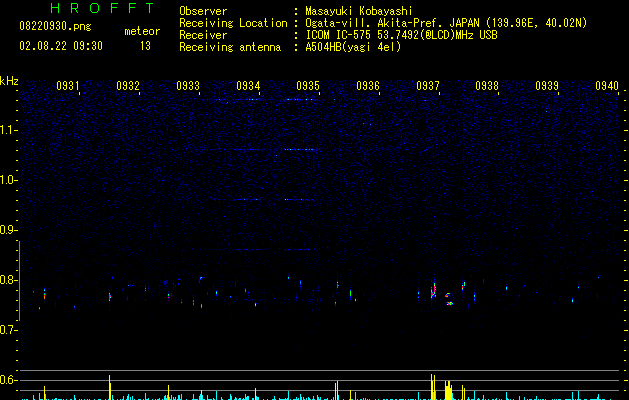Click the 0.6 frequency axis label
Screen dimensions: 629x400
[x=8, y=380]
